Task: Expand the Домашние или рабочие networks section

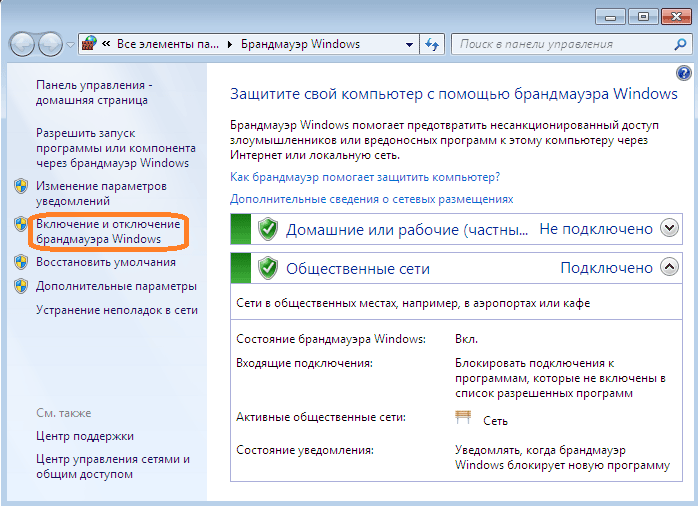Action: (x=670, y=229)
